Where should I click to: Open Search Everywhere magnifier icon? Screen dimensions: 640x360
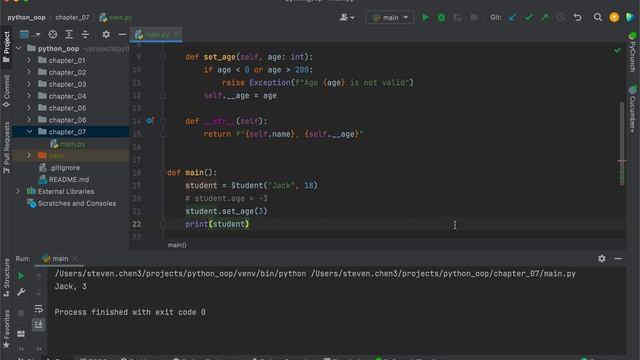[x=598, y=18]
